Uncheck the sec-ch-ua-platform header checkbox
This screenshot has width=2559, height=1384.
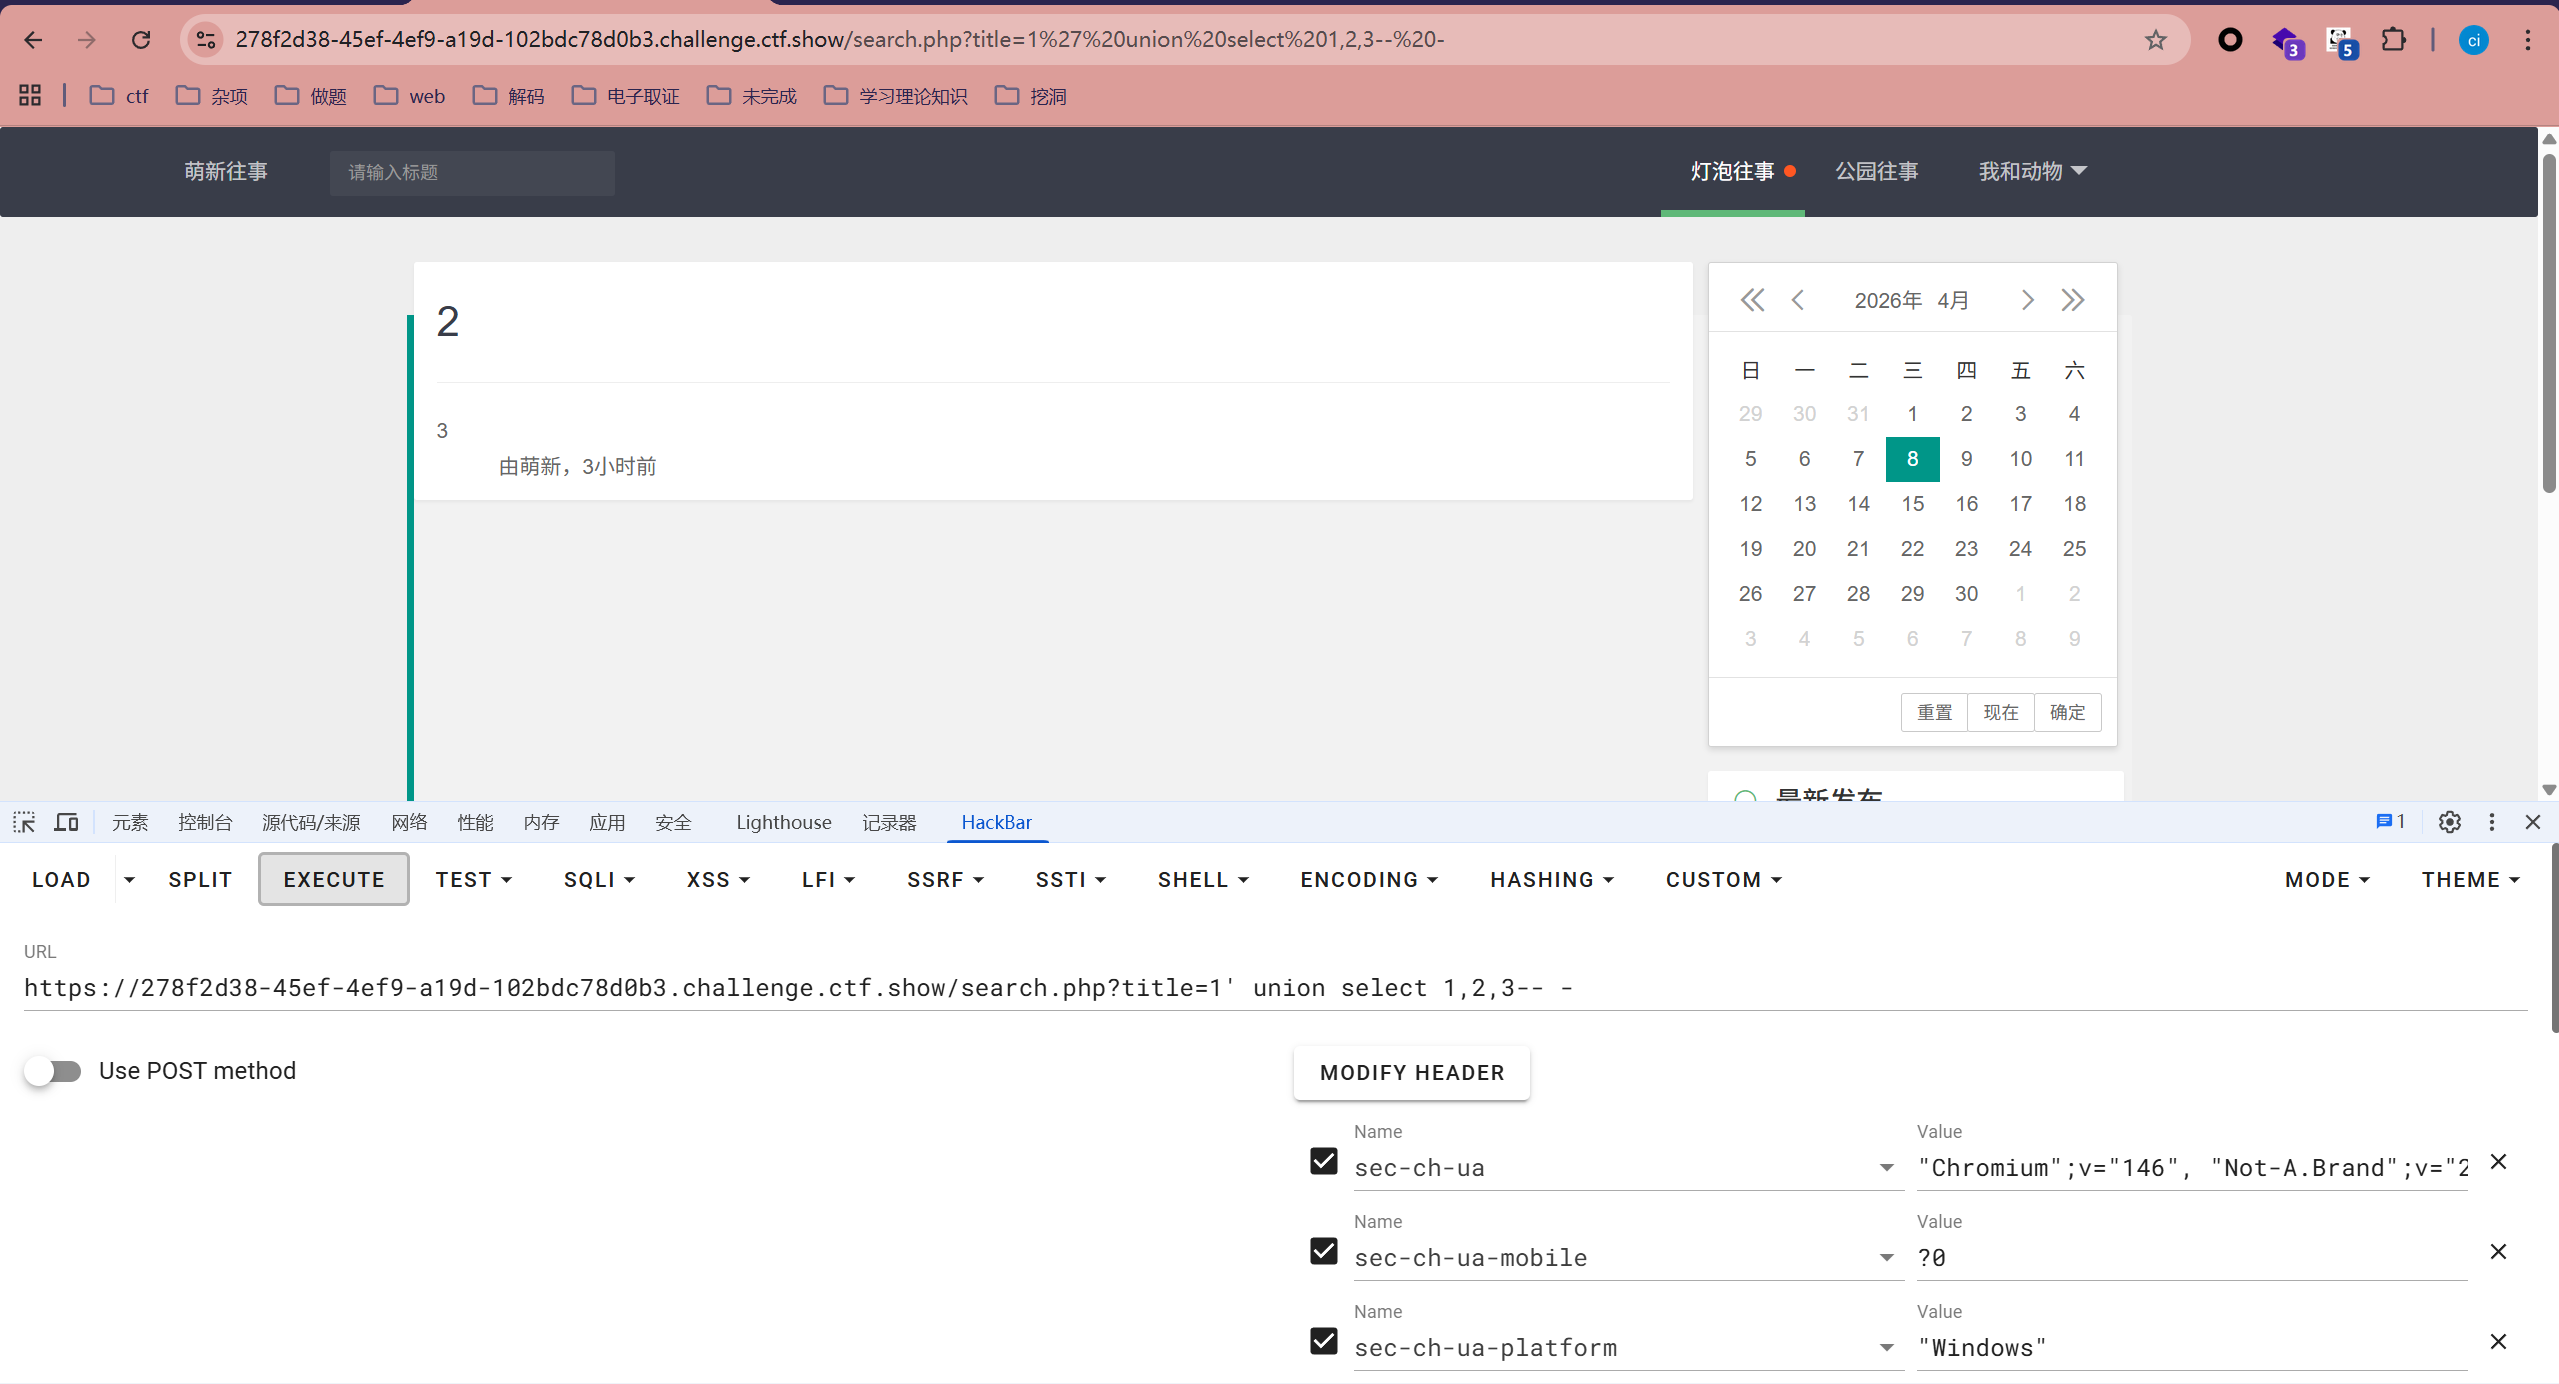pyautogui.click(x=1323, y=1341)
